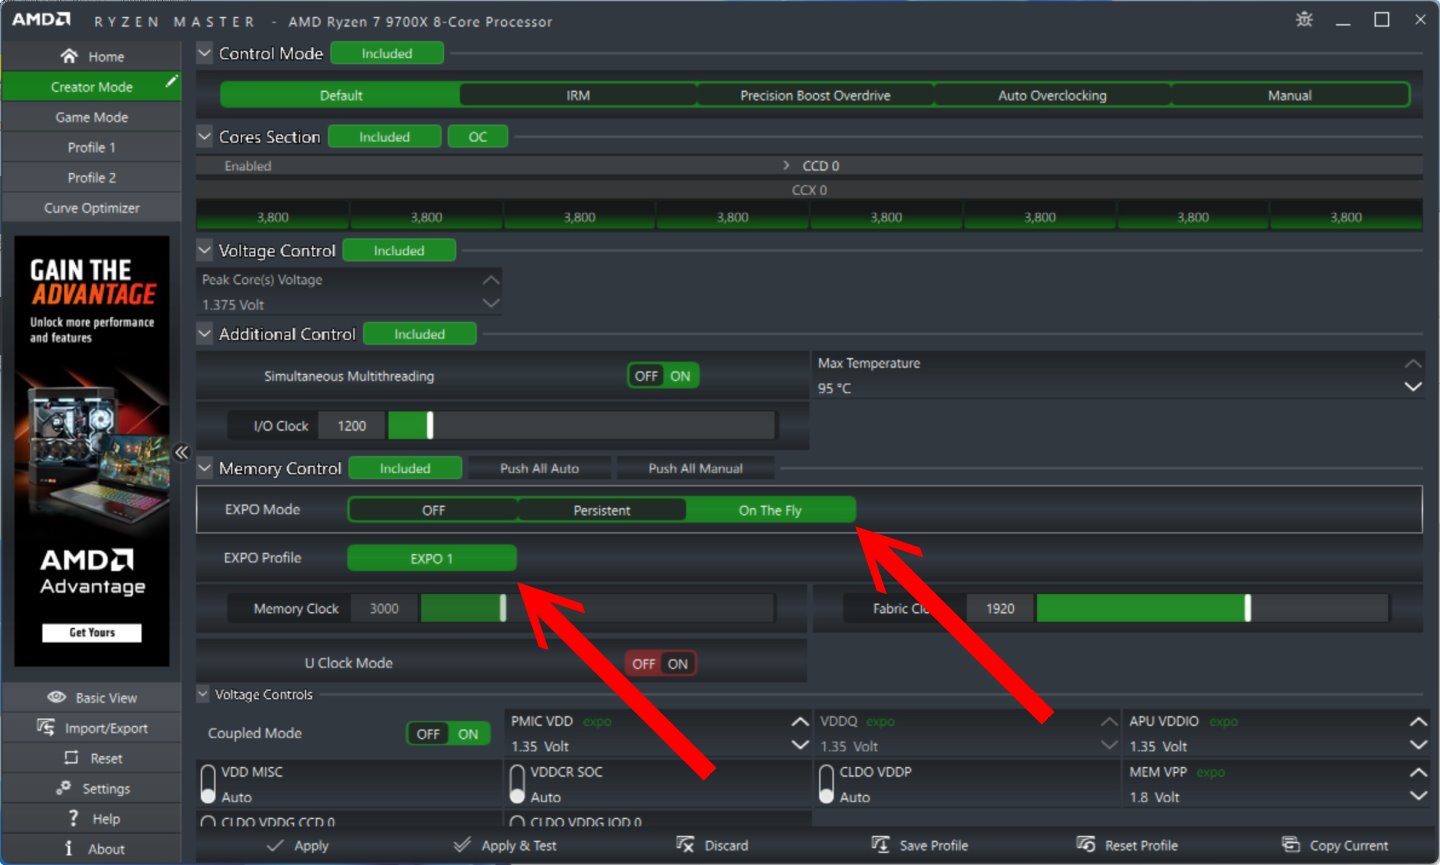This screenshot has height=865, width=1440.
Task: Set EXPO Mode to OFF
Action: (x=433, y=510)
